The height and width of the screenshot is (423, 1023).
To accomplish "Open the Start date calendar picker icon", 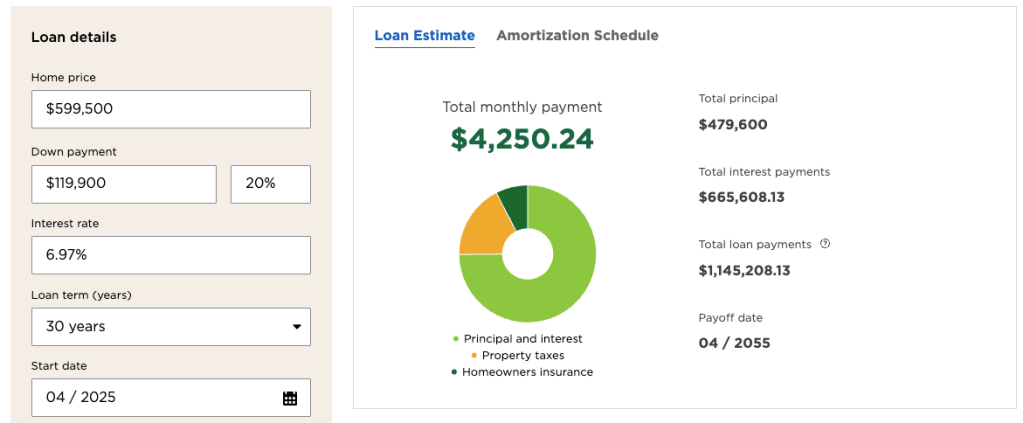I will click(x=290, y=398).
